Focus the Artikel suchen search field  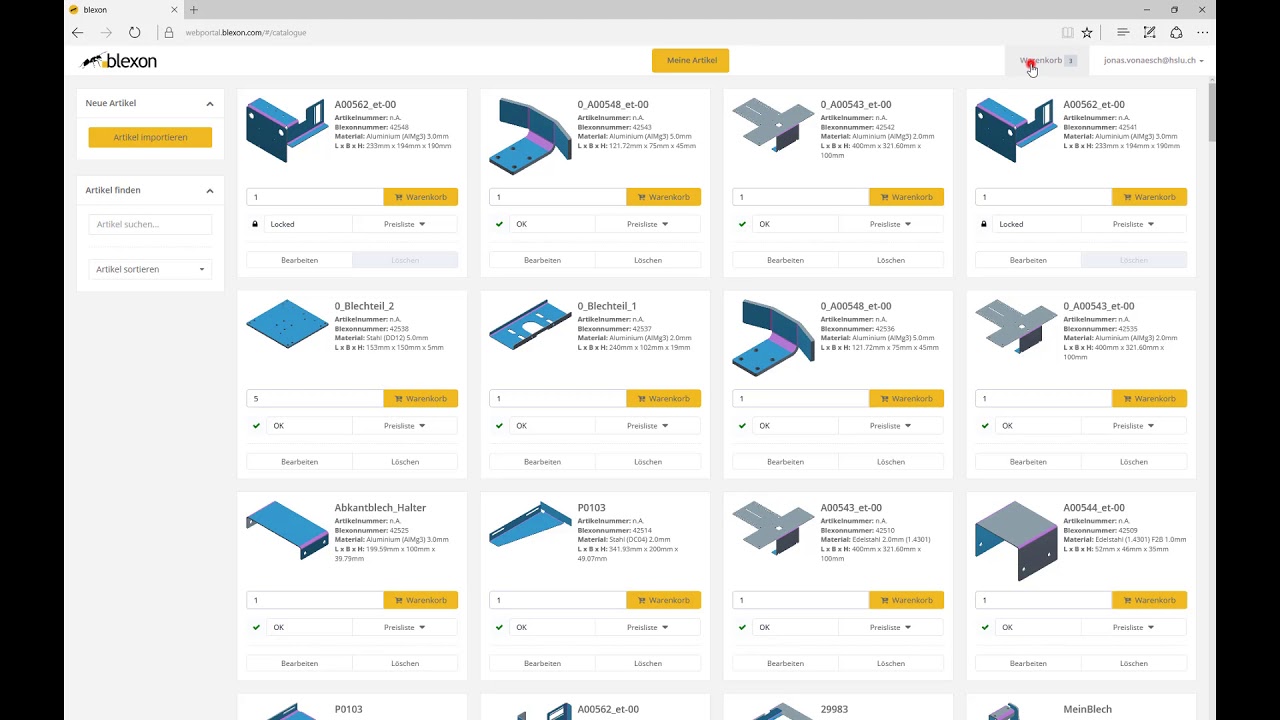pos(150,224)
